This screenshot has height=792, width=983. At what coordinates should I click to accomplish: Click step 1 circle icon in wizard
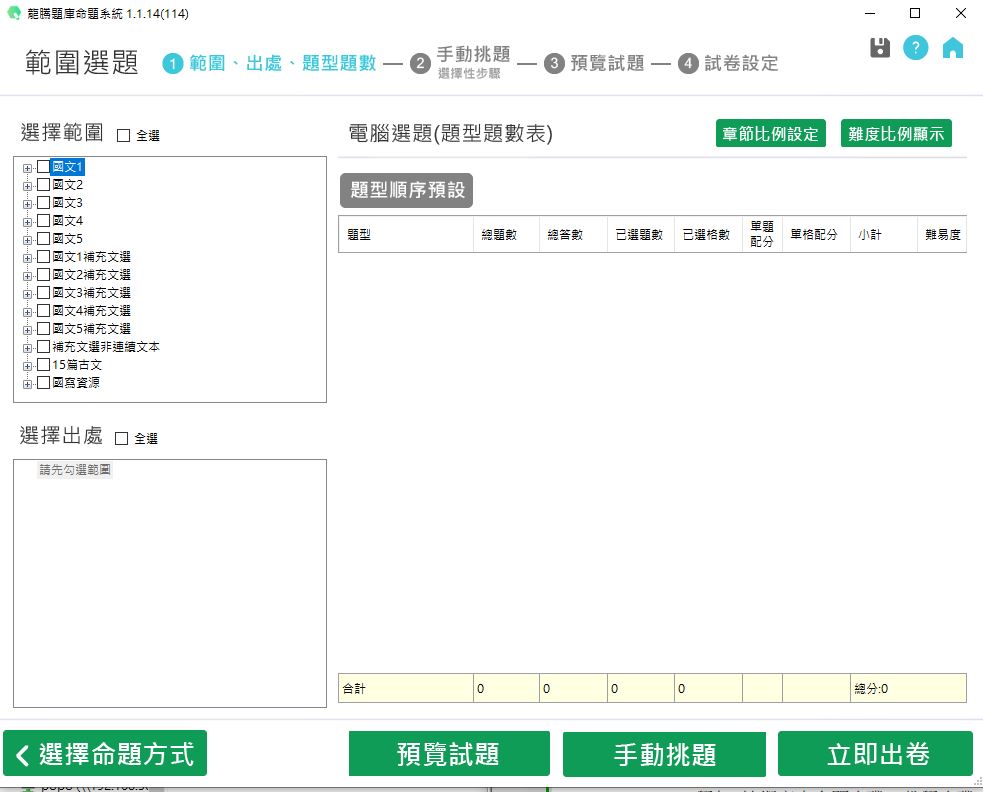173,64
